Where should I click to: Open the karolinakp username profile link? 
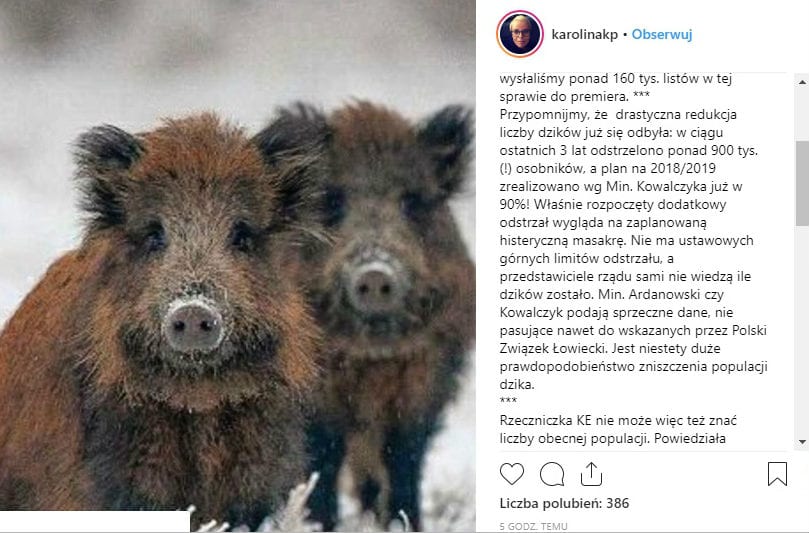coord(585,35)
